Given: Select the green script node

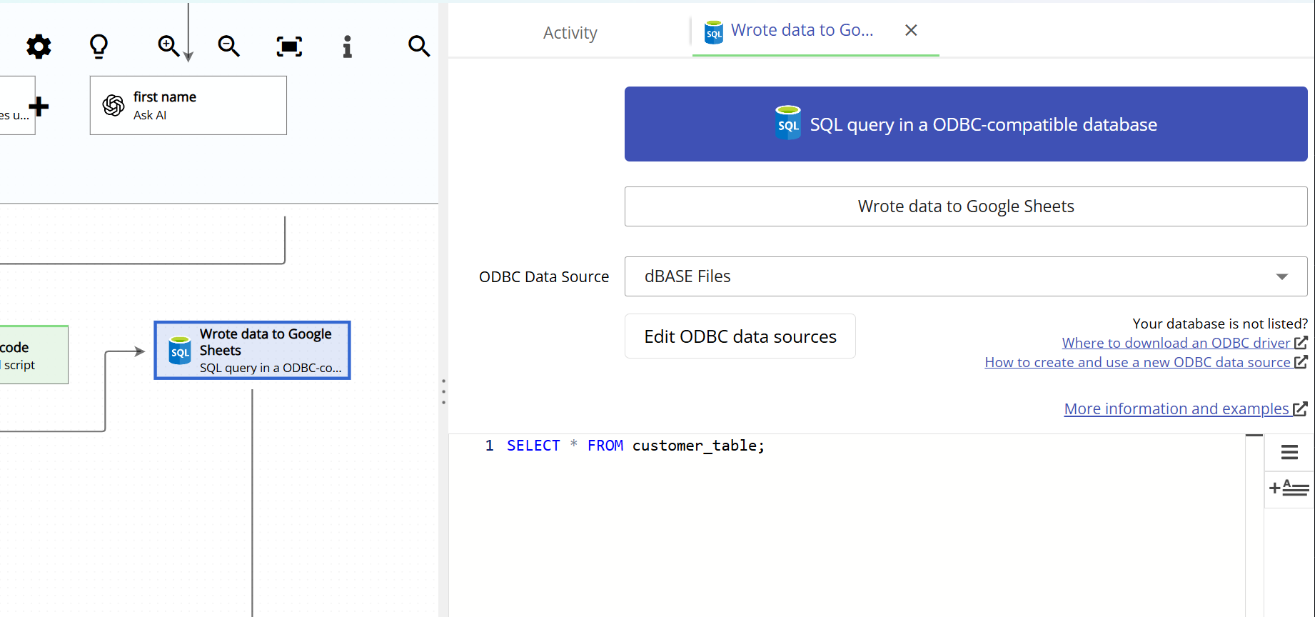Looking at the screenshot, I should 33,355.
